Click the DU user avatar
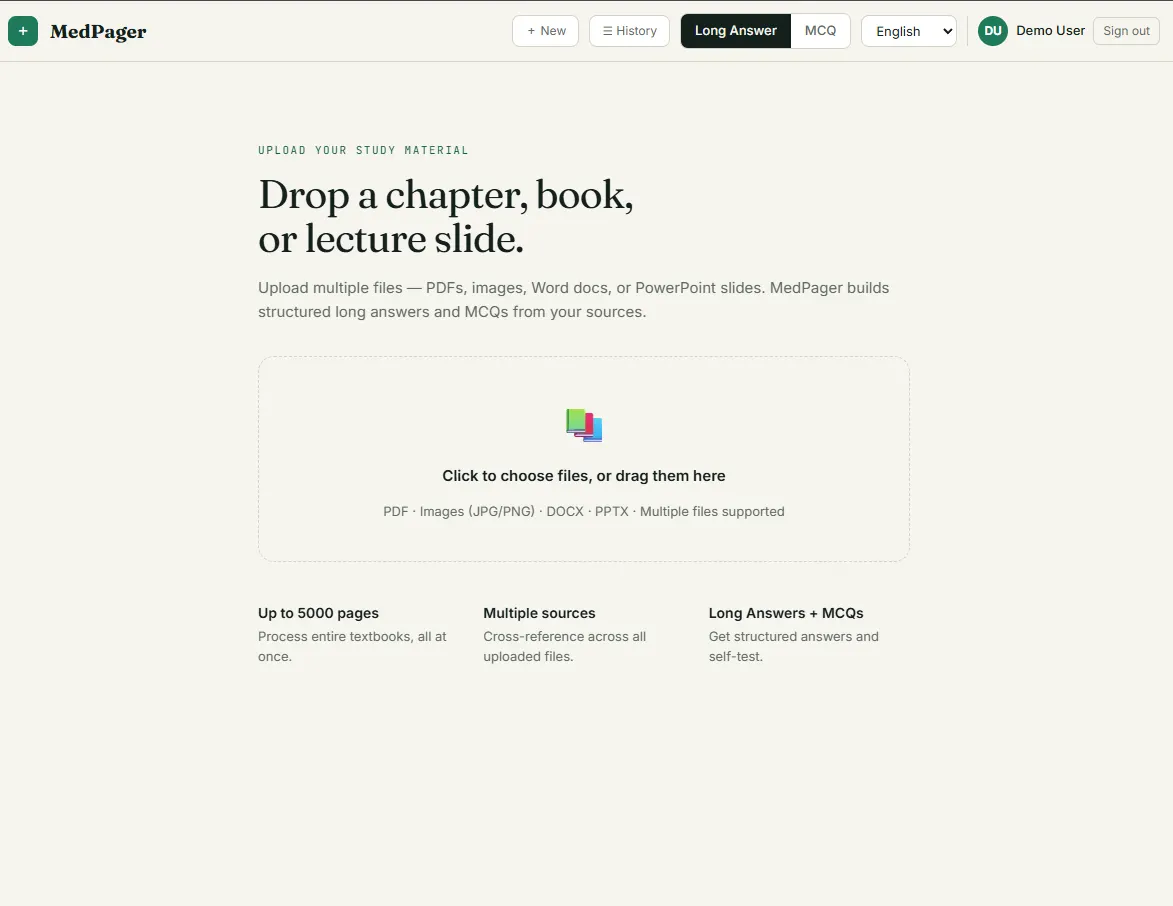The height and width of the screenshot is (906, 1173). (x=993, y=31)
